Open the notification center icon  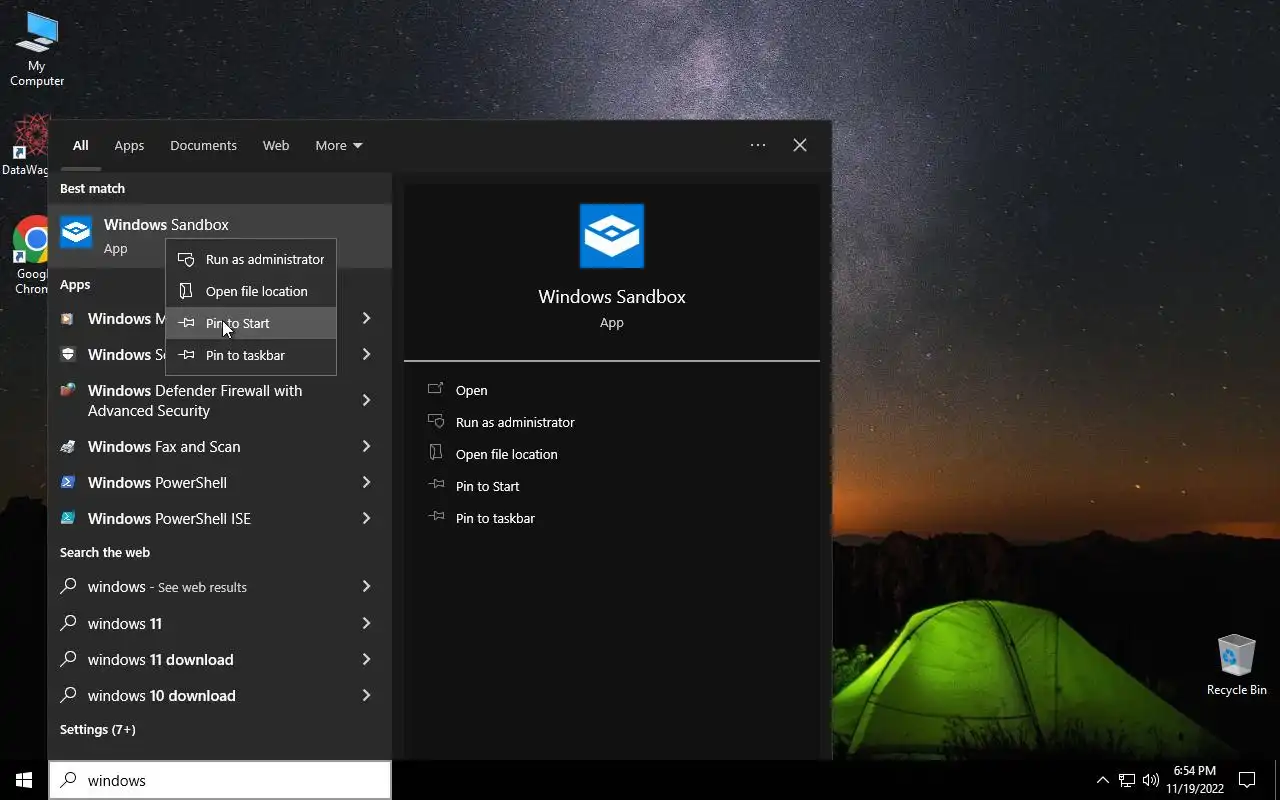(1247, 780)
